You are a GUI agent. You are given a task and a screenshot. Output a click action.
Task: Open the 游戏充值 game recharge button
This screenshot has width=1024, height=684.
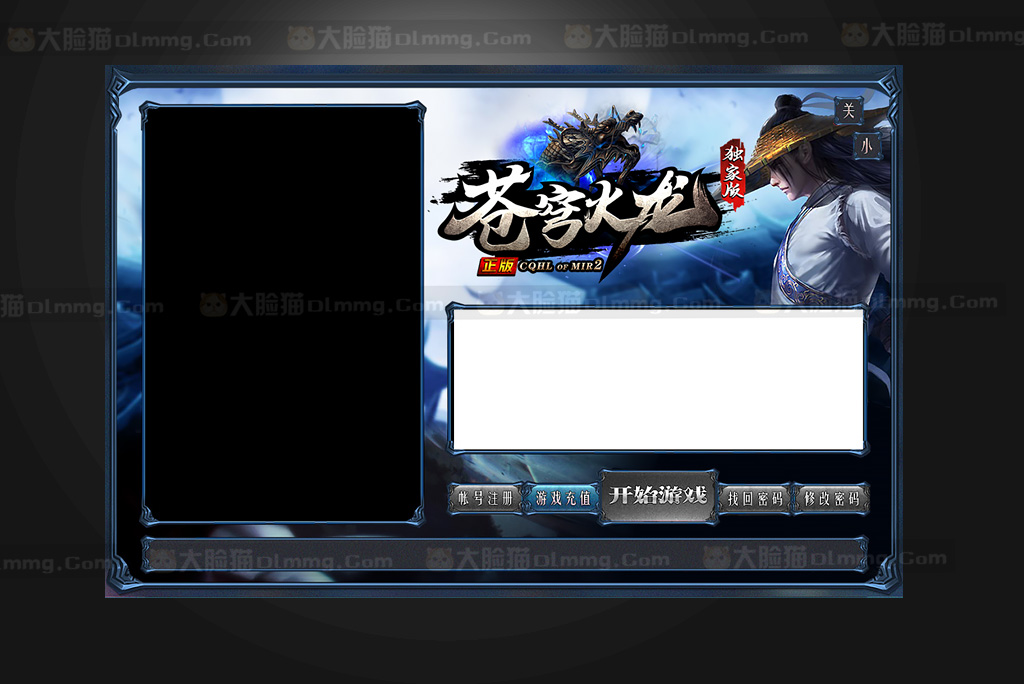pos(562,498)
